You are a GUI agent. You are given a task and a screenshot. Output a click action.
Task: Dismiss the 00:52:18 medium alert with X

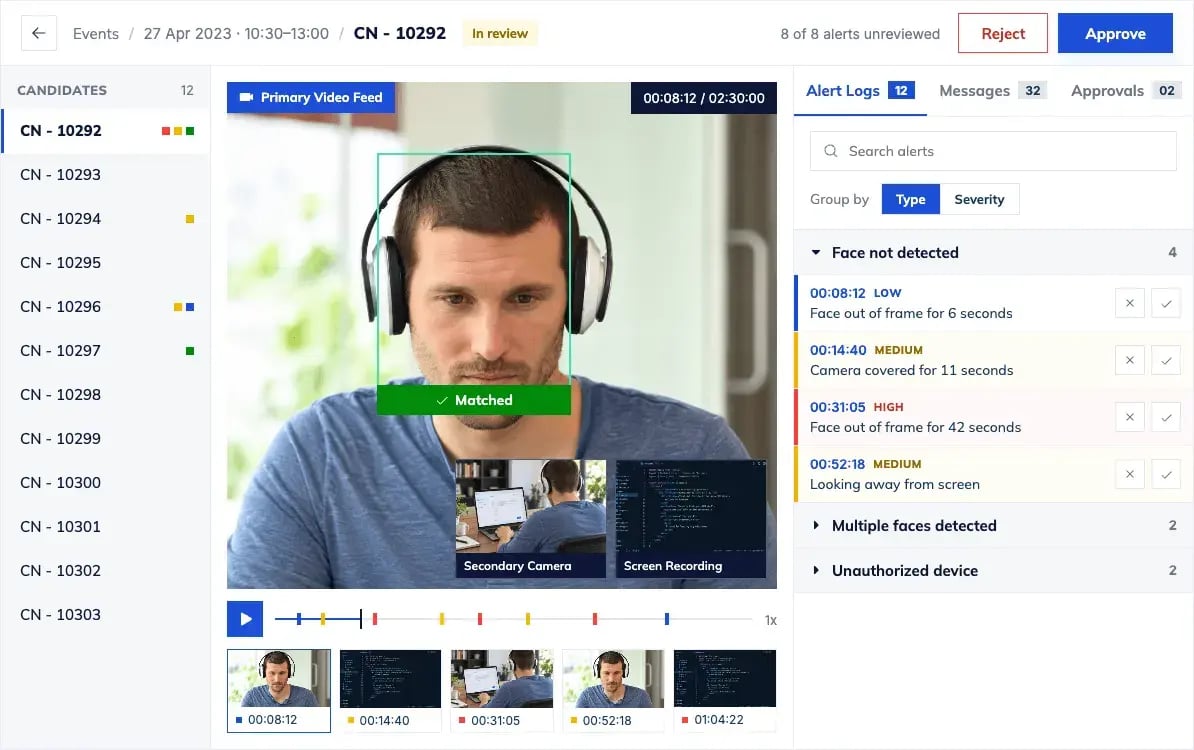(x=1130, y=474)
